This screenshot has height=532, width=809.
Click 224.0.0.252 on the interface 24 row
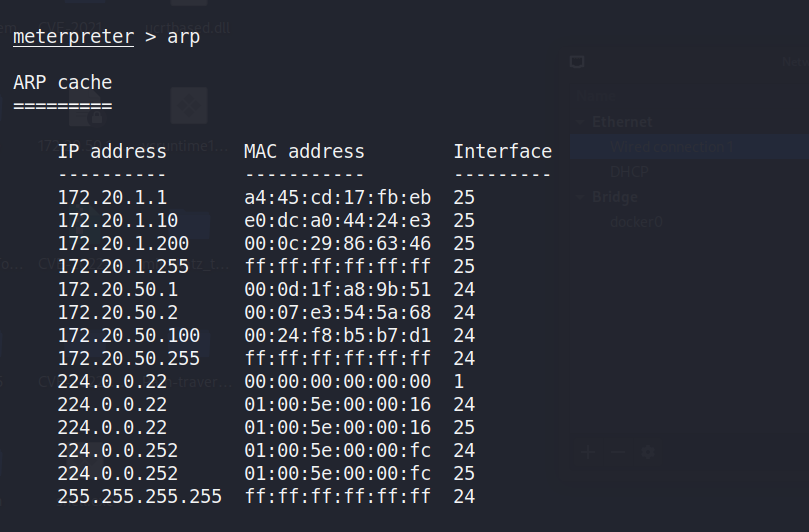(118, 450)
